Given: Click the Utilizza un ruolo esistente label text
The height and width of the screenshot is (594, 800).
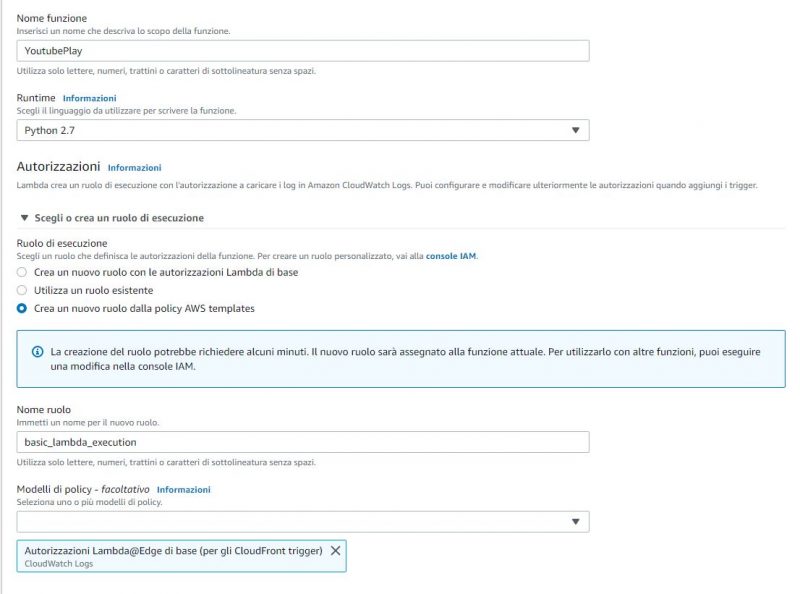Looking at the screenshot, I should pos(93,290).
